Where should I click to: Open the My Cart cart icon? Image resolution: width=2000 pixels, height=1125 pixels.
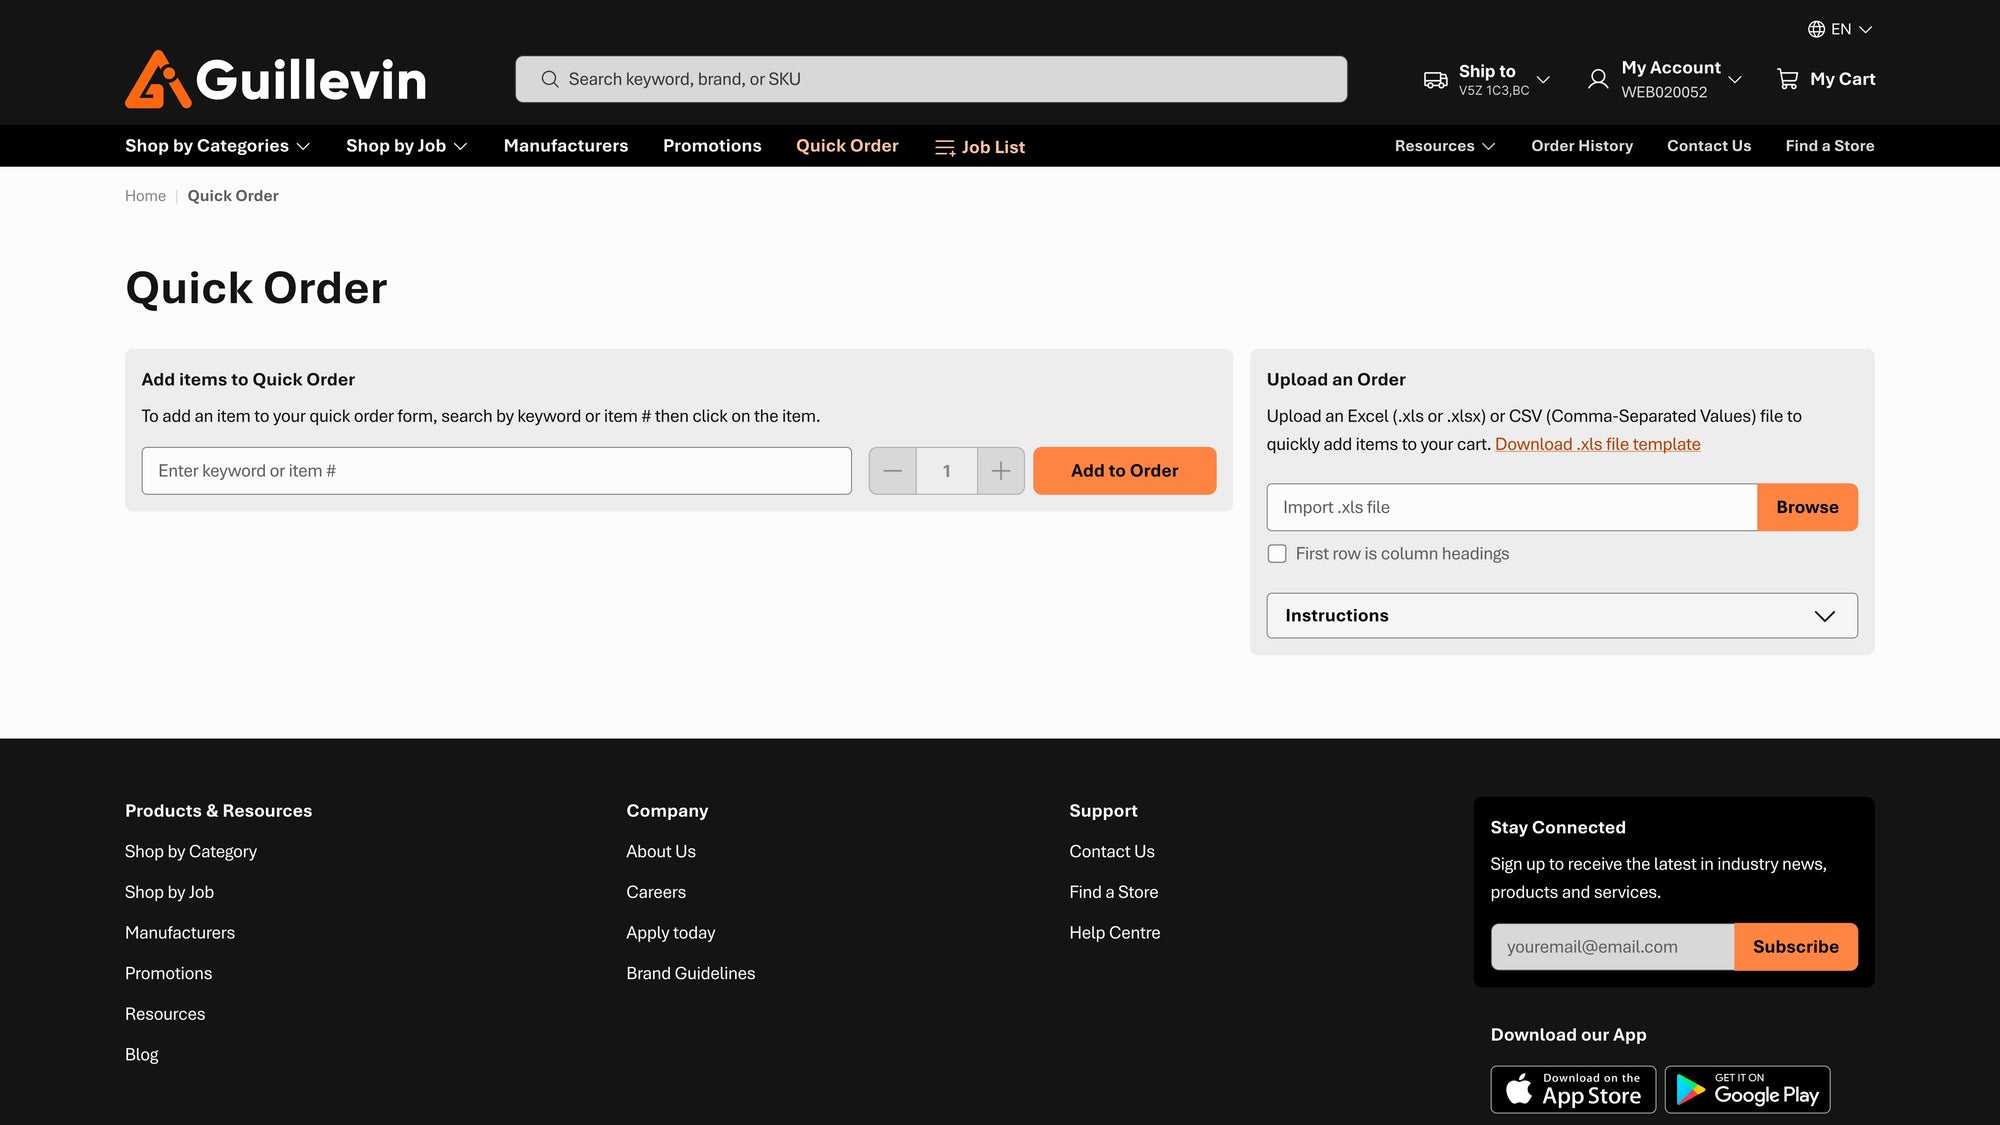(1788, 79)
